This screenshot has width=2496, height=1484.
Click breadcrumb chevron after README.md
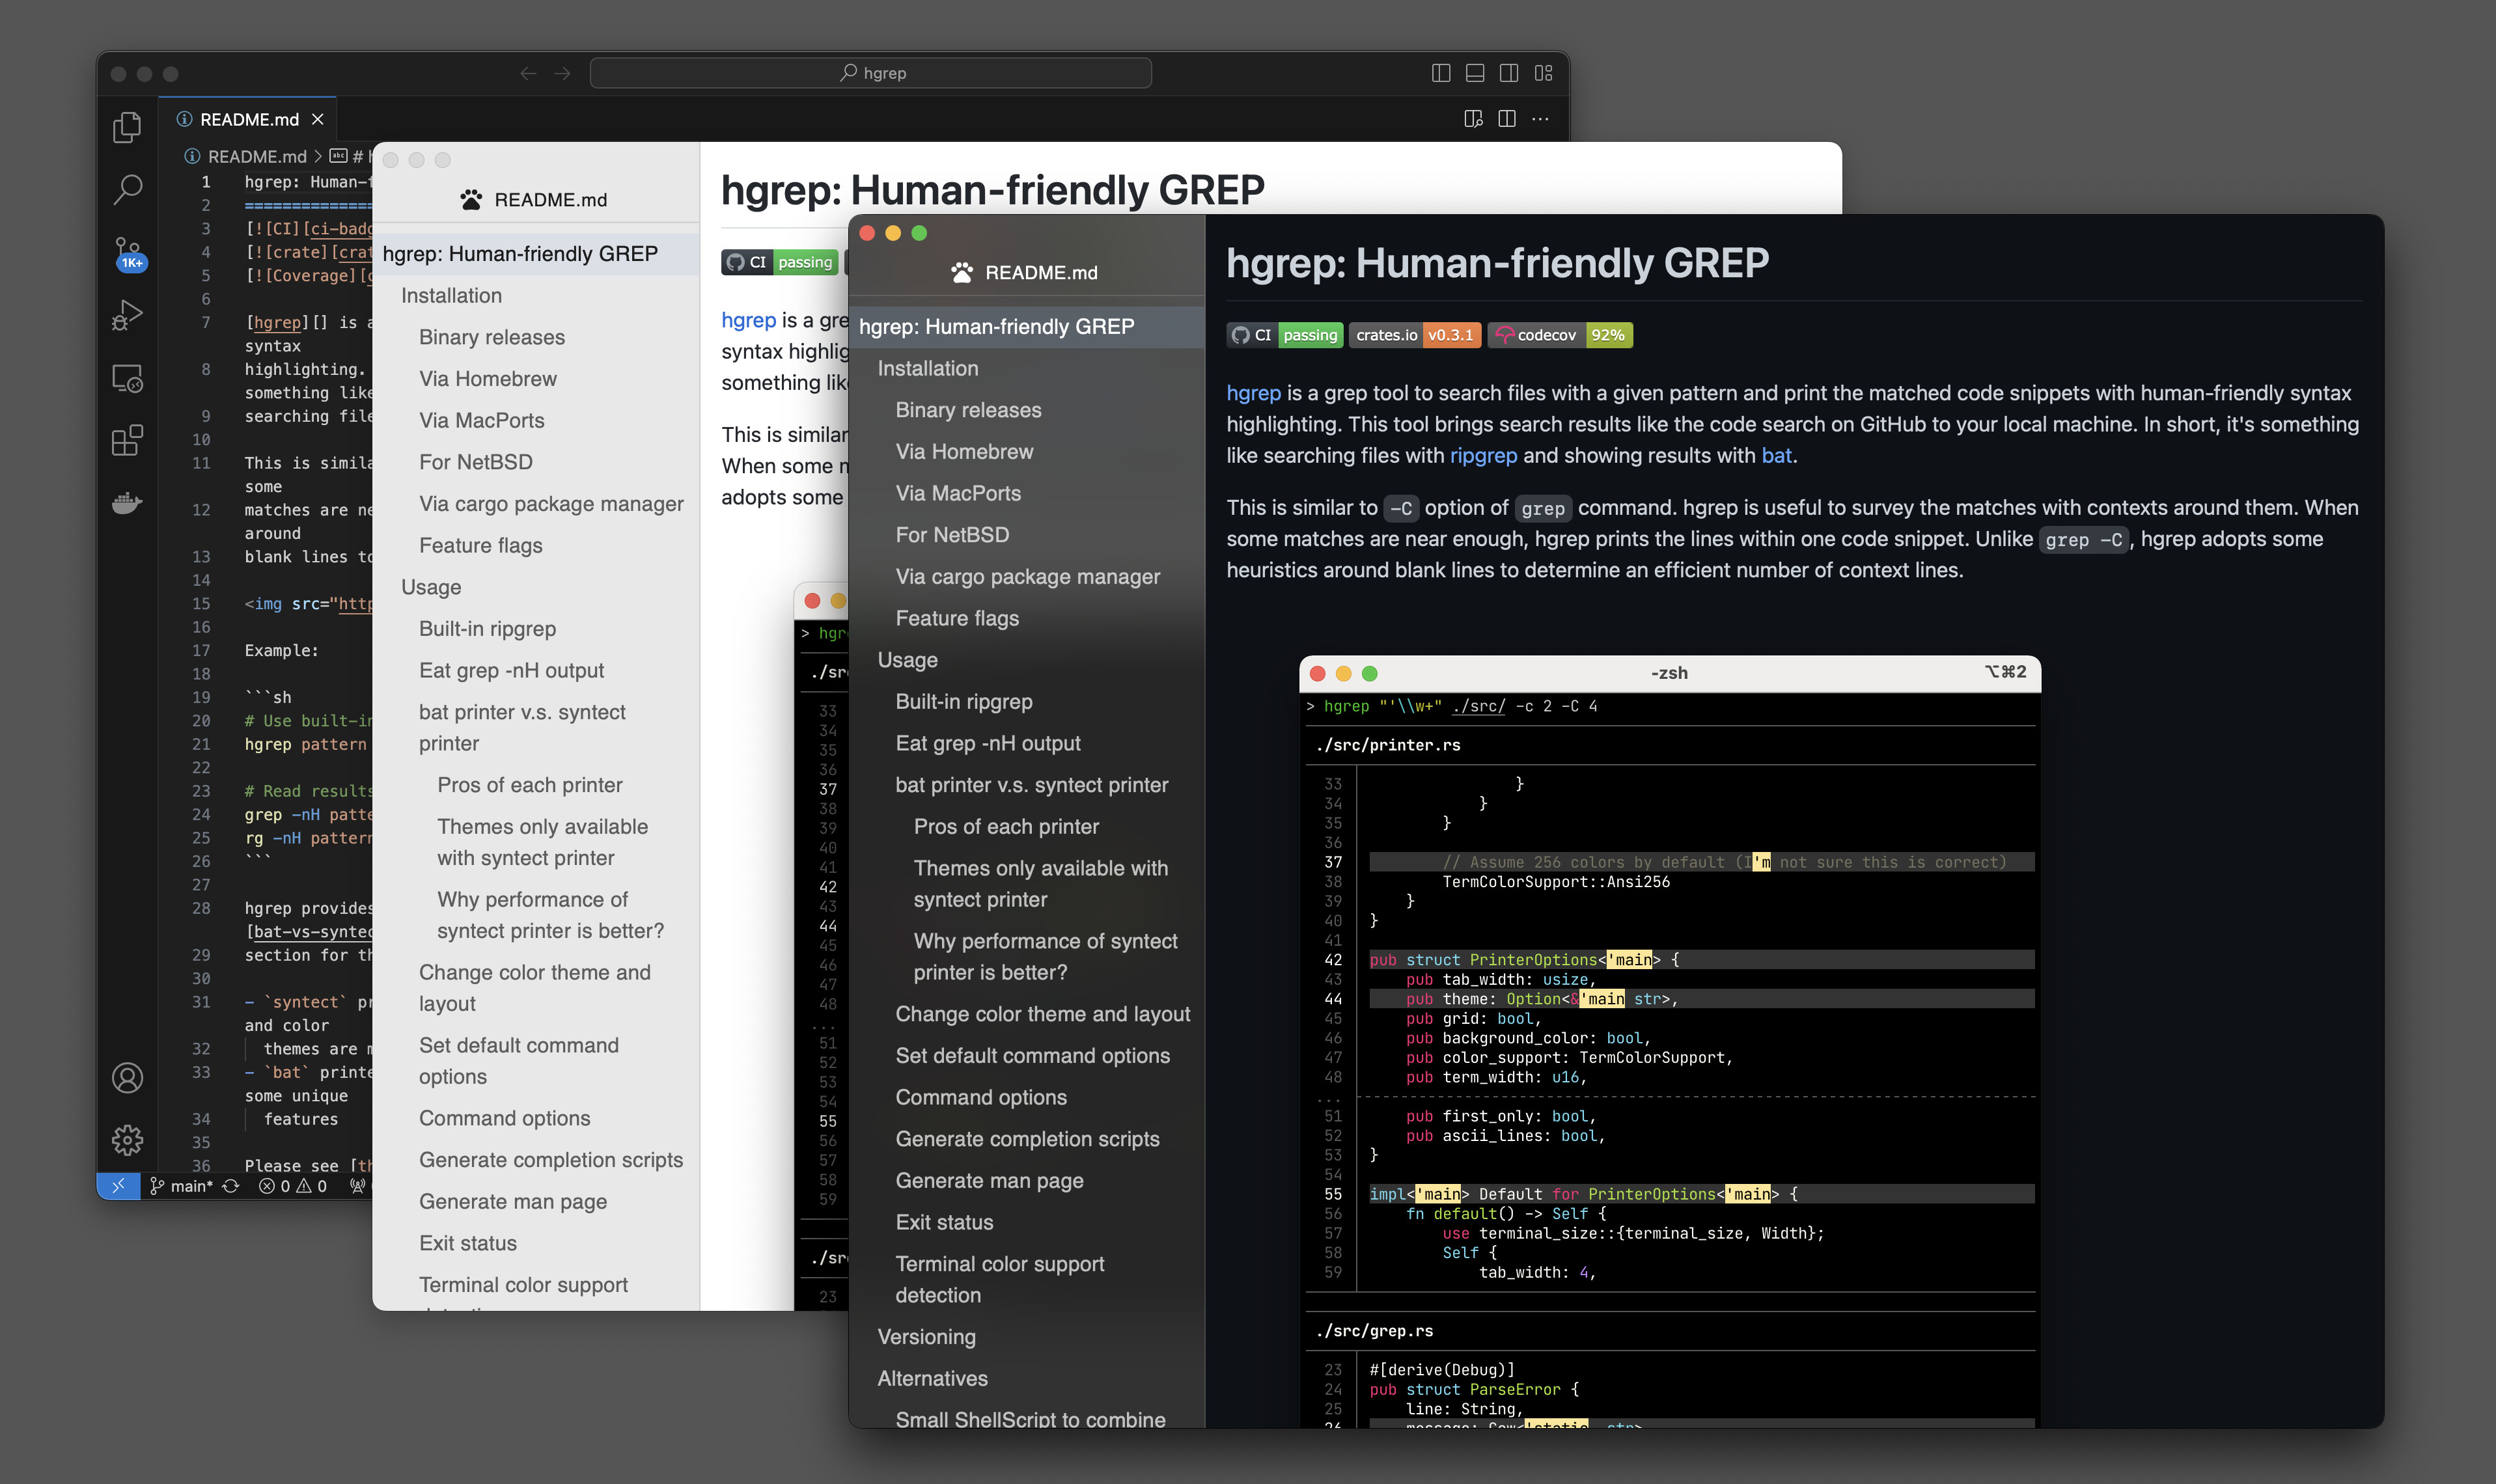click(x=318, y=156)
